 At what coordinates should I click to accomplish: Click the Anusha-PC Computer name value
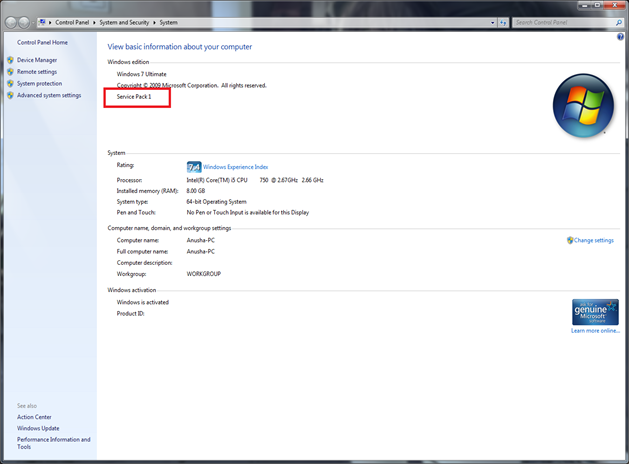pos(201,240)
